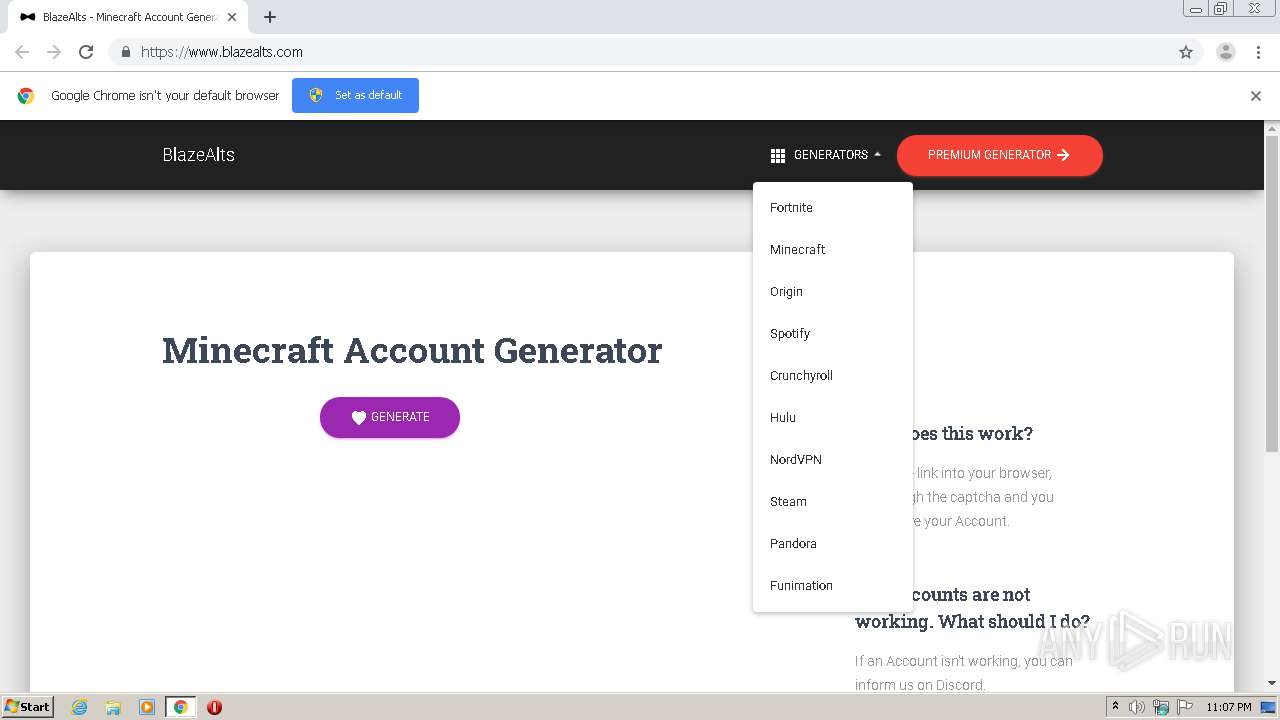Collapse the GENERATORS dropdown arrow

click(877, 155)
